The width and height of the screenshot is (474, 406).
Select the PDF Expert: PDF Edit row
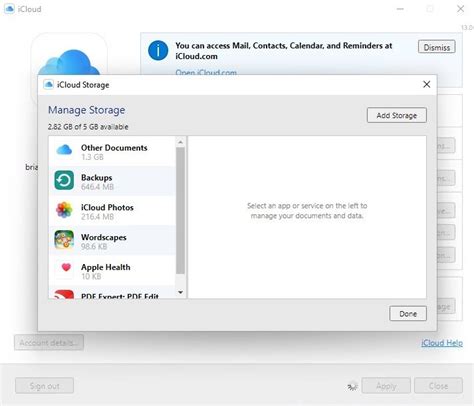coord(112,292)
